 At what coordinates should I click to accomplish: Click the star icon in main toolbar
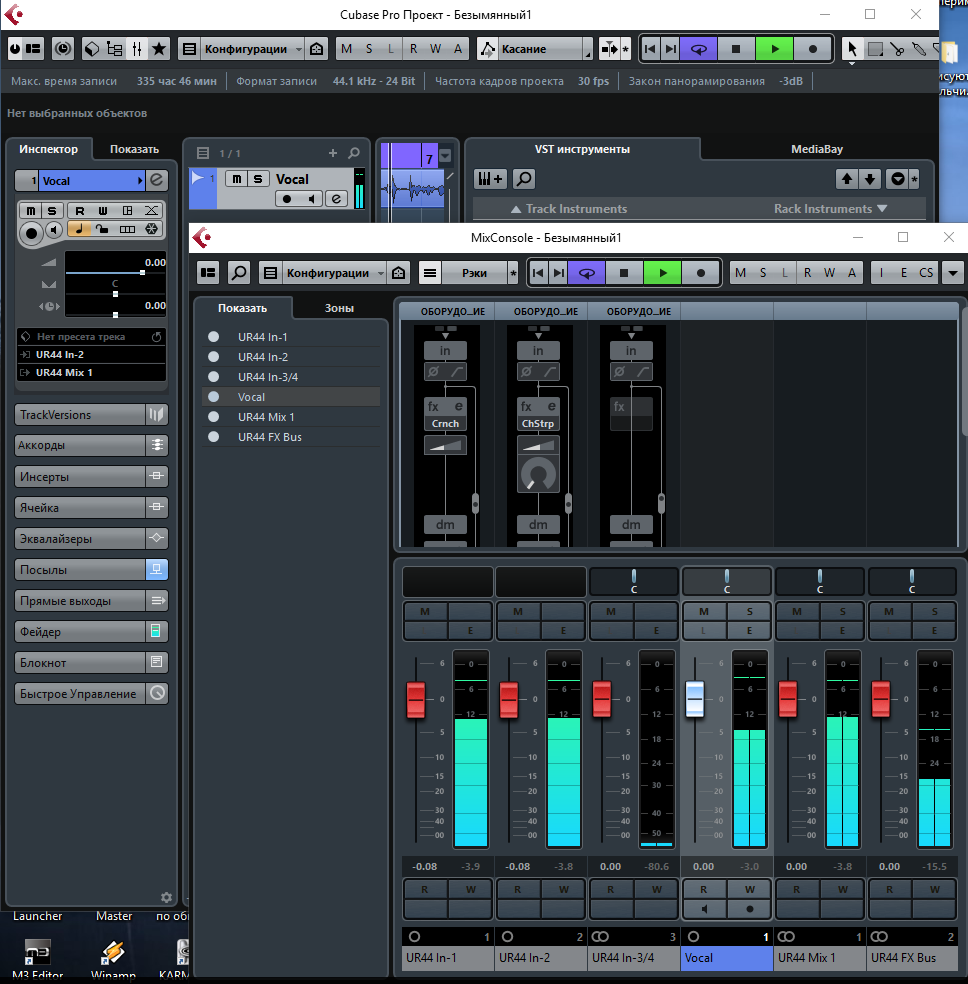tap(159, 49)
